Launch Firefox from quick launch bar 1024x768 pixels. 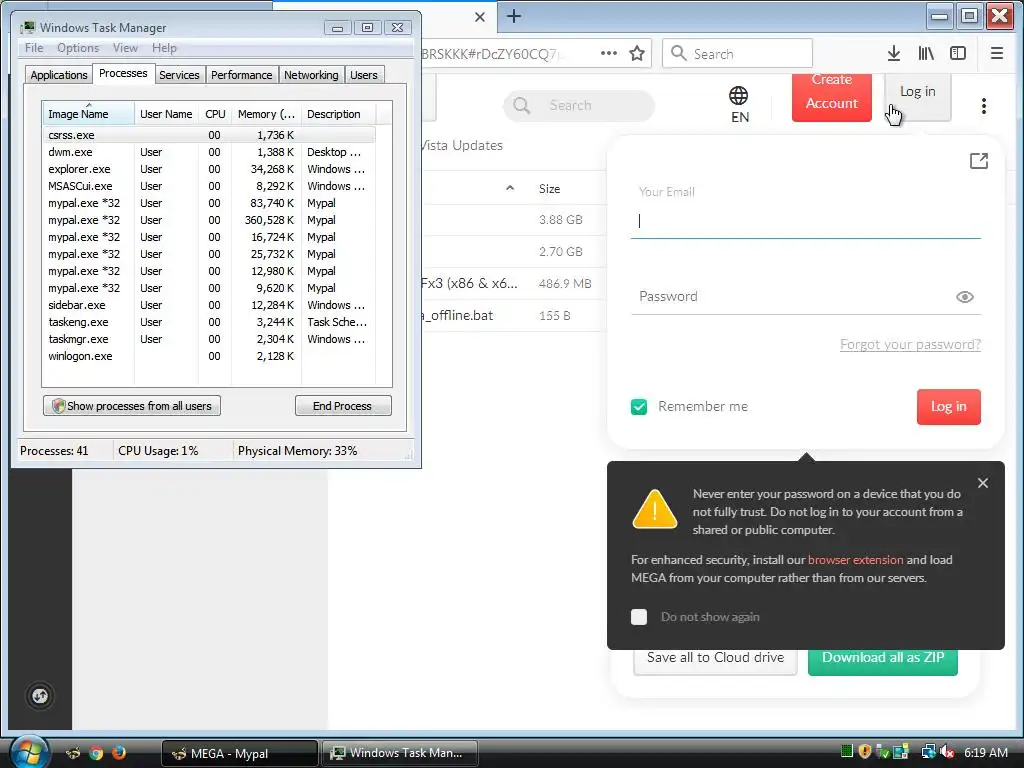pyautogui.click(x=118, y=753)
